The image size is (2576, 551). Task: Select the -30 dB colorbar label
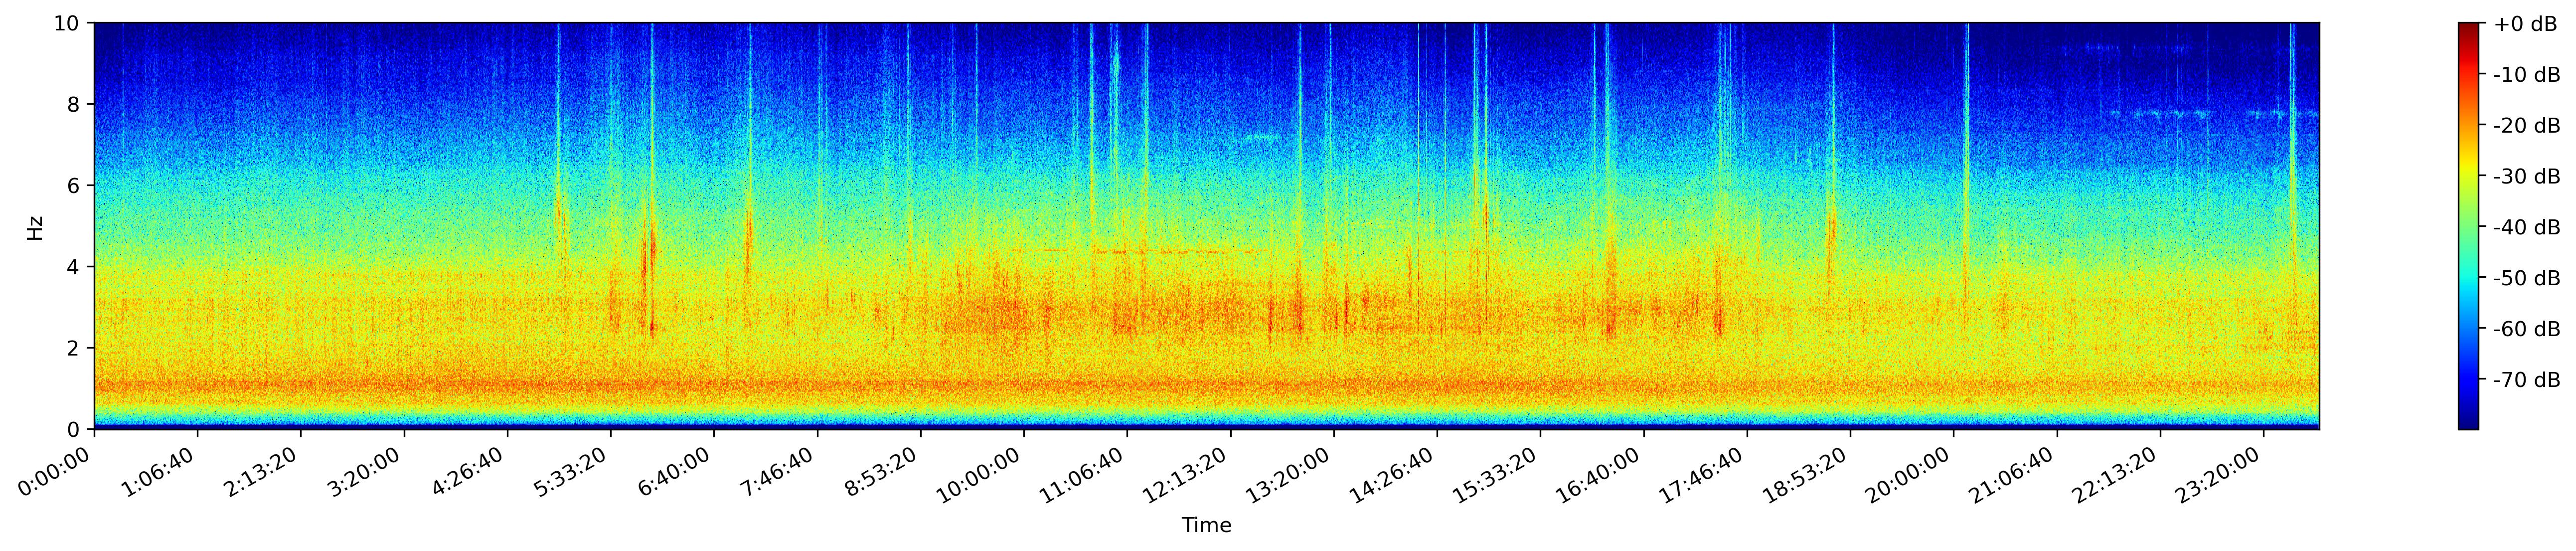click(2526, 177)
